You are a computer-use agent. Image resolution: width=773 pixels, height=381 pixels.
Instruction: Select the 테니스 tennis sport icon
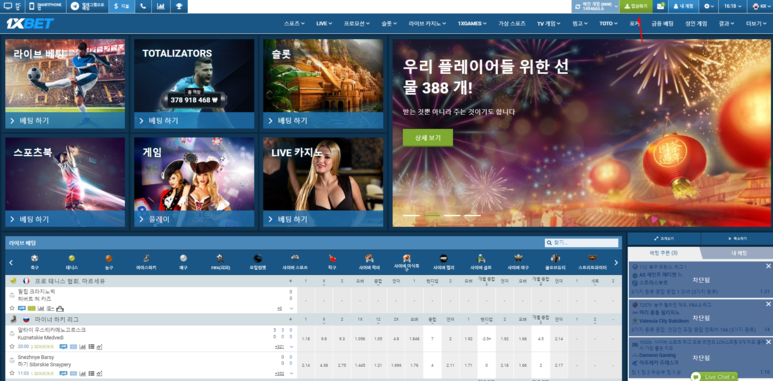pyautogui.click(x=71, y=262)
